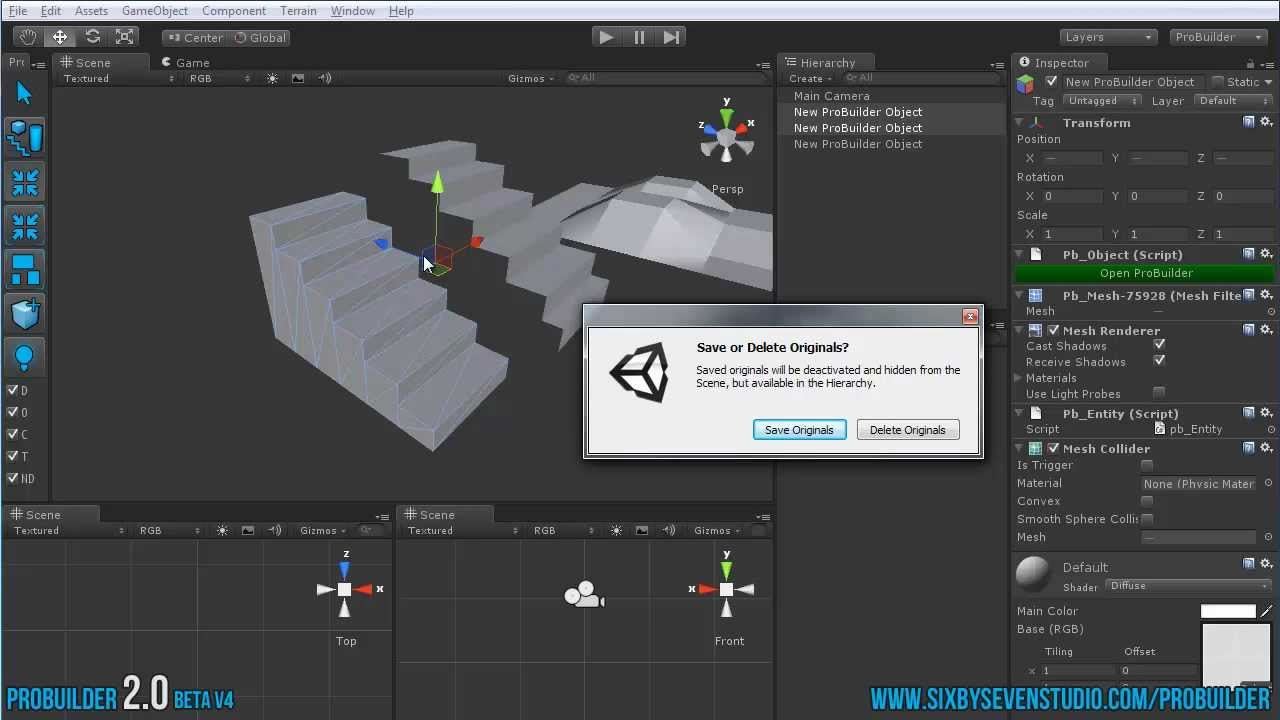Toggle Receive Shadows checkbox

[x=1159, y=361]
